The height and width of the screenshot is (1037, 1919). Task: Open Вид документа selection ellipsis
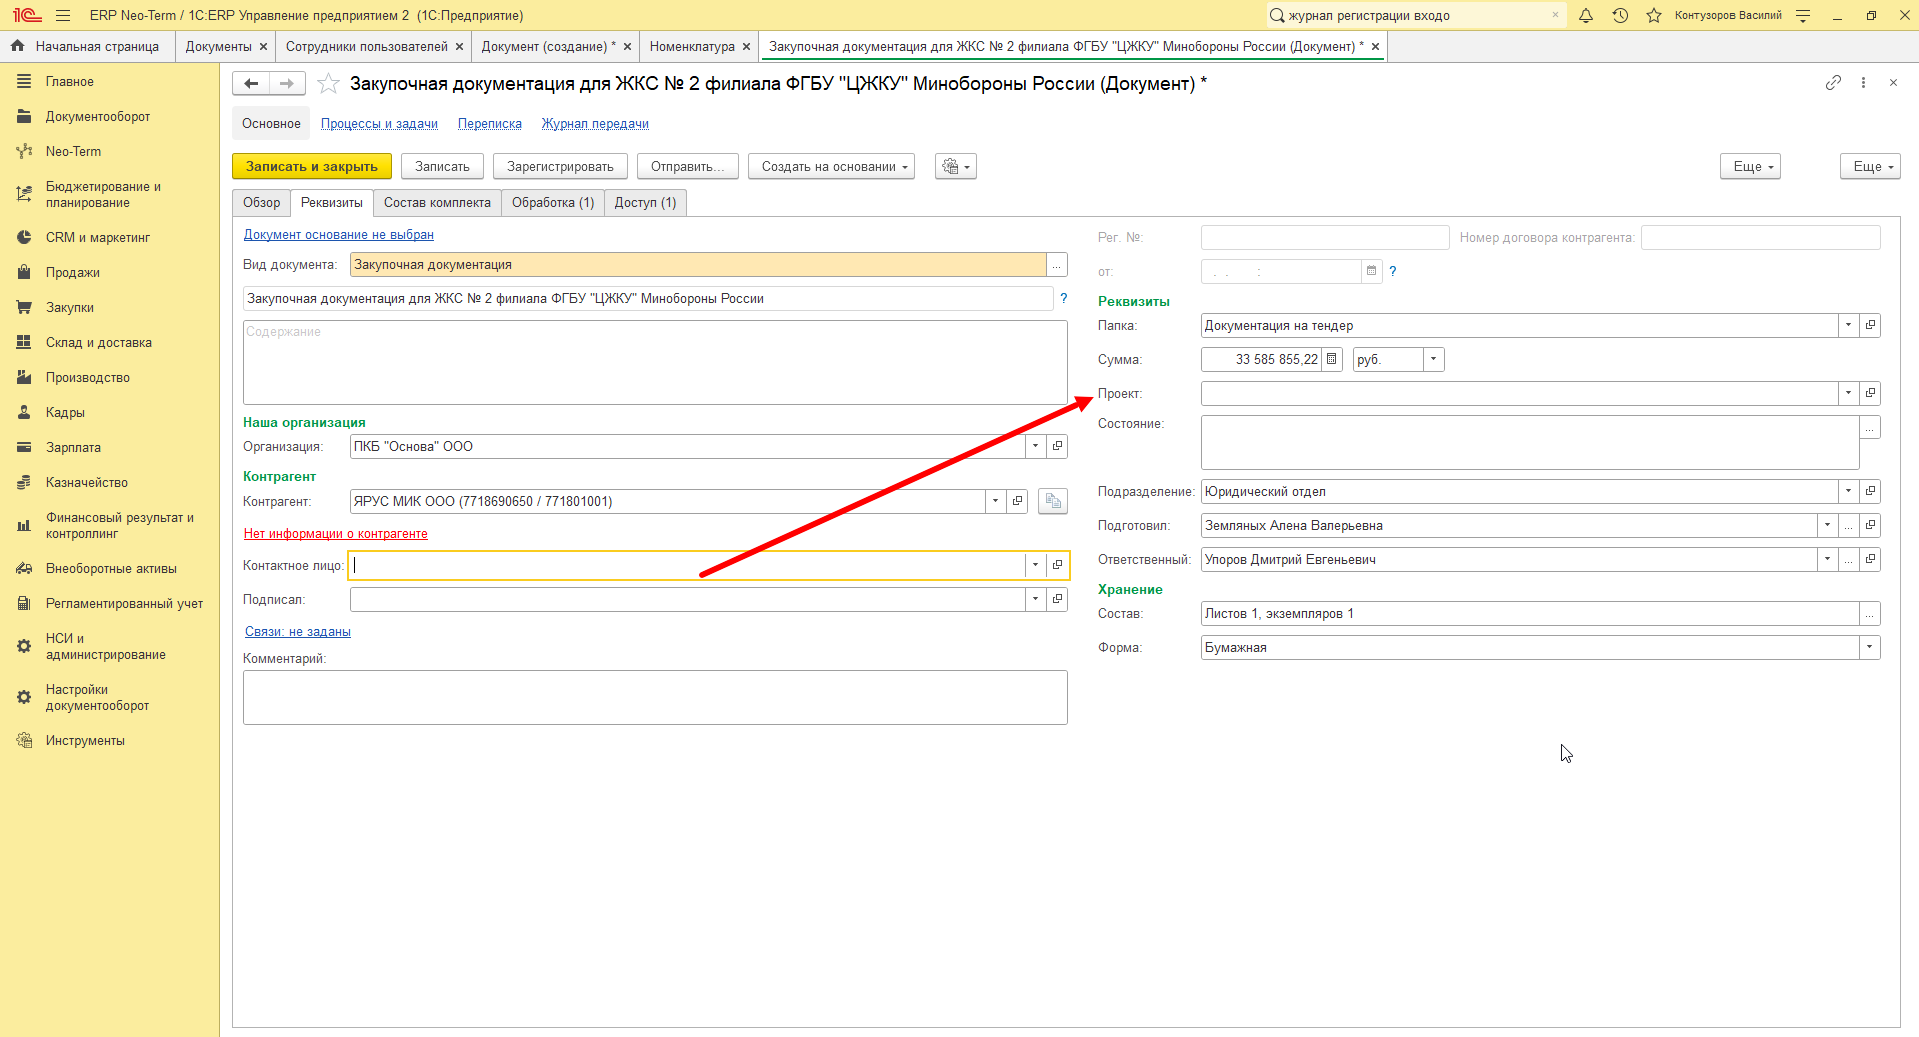coord(1057,265)
